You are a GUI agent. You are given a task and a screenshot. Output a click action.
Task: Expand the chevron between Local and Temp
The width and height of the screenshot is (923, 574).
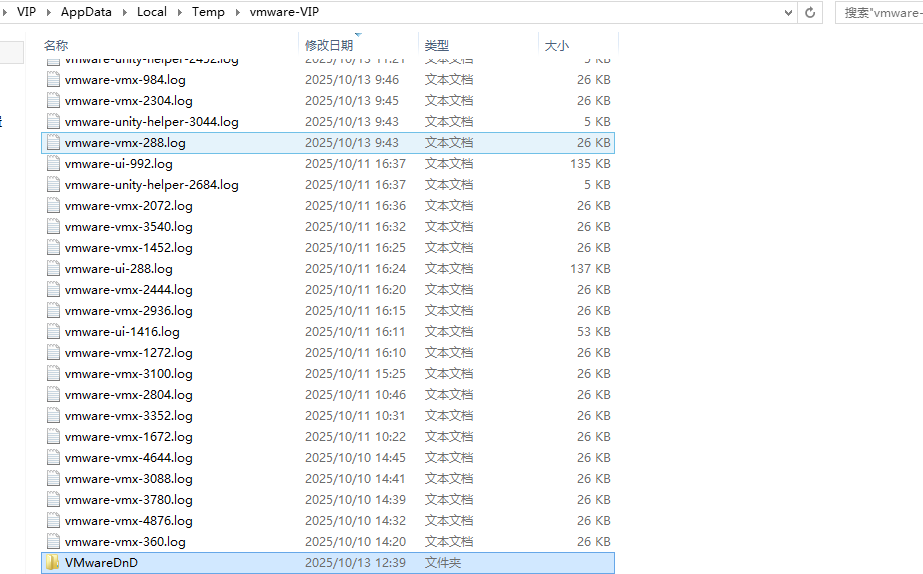tap(180, 12)
